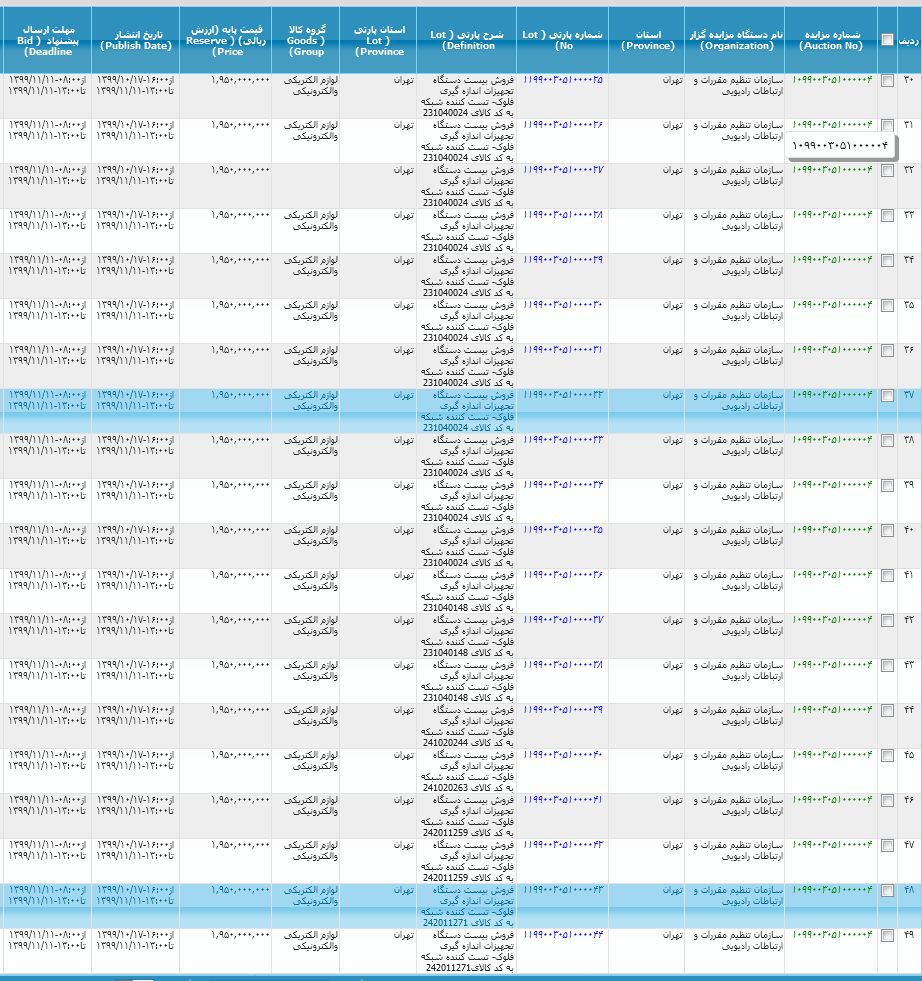This screenshot has height=981, width=922.
Task: Tick the checkbox of highlighted row 37
Action: click(x=888, y=396)
